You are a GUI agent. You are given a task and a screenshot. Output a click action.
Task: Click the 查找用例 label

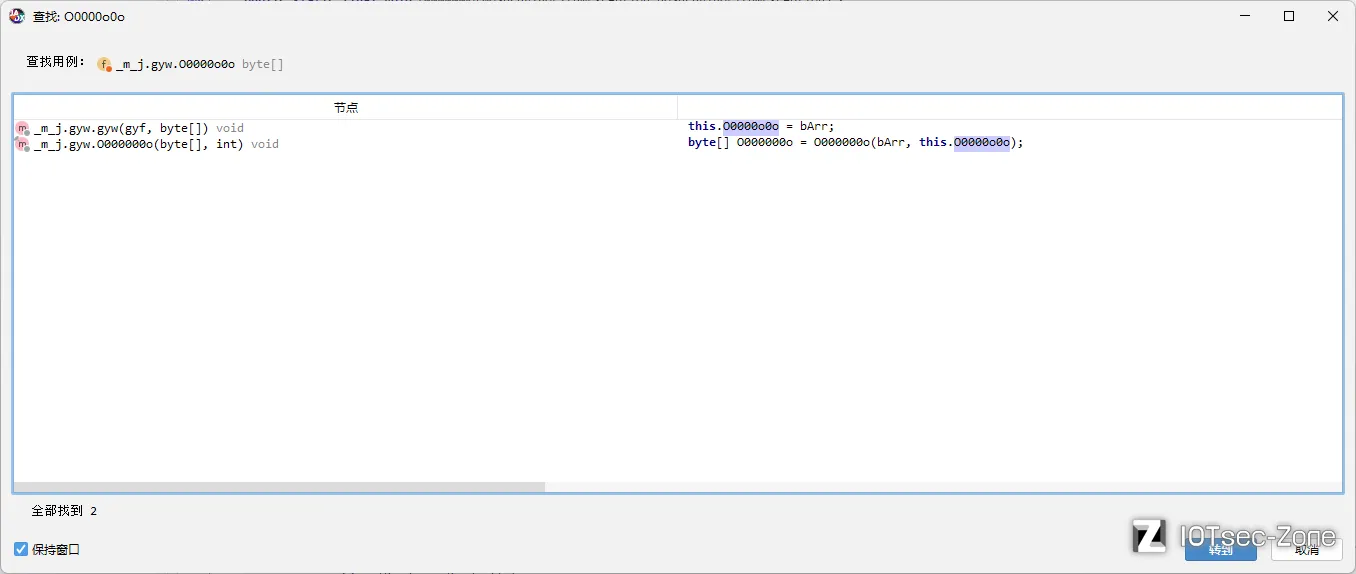[56, 62]
